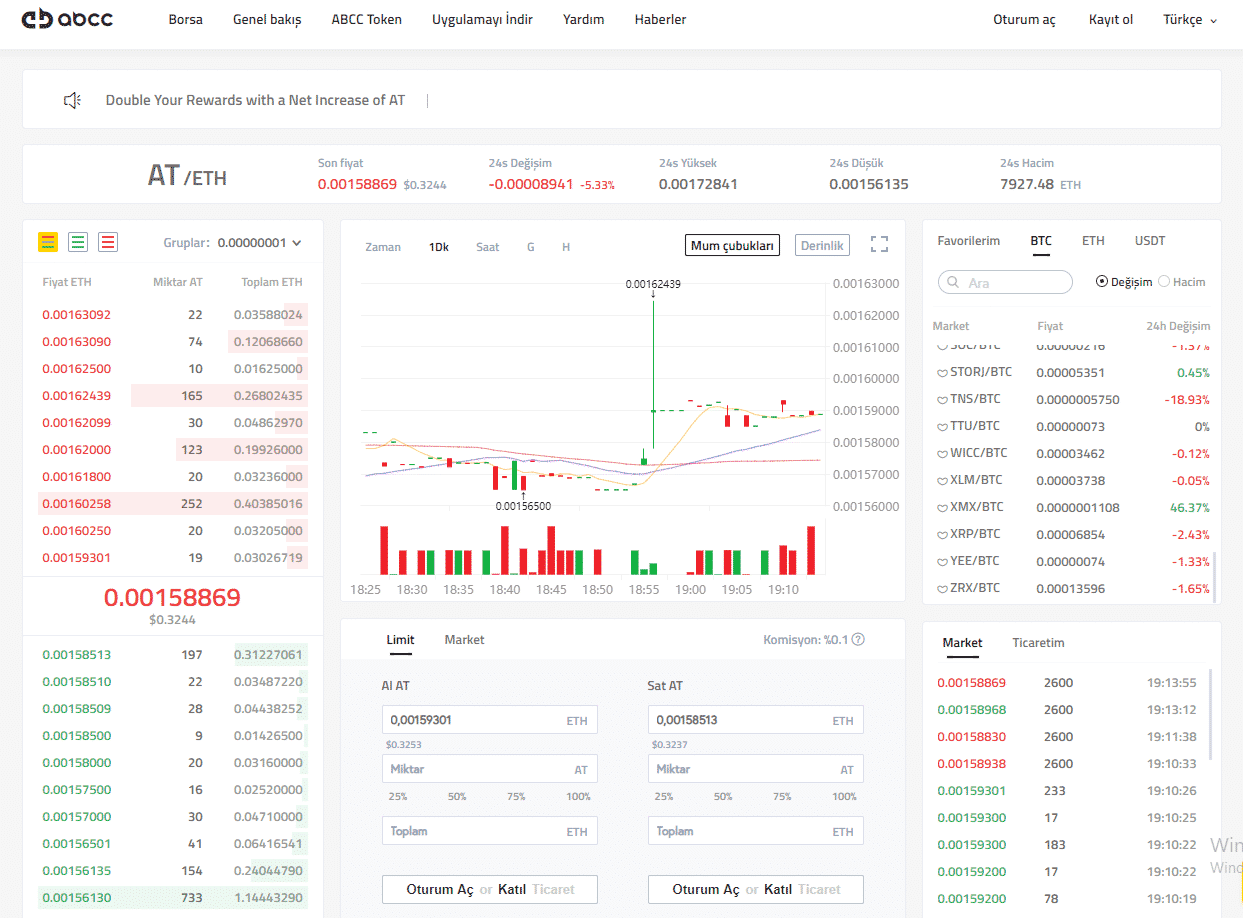The height and width of the screenshot is (918, 1243).
Task: Favorite the XRP/BTC market heart icon
Action: pos(941,535)
